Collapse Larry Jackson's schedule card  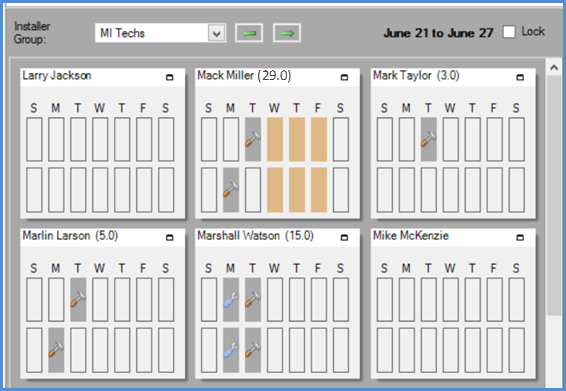pos(169,77)
